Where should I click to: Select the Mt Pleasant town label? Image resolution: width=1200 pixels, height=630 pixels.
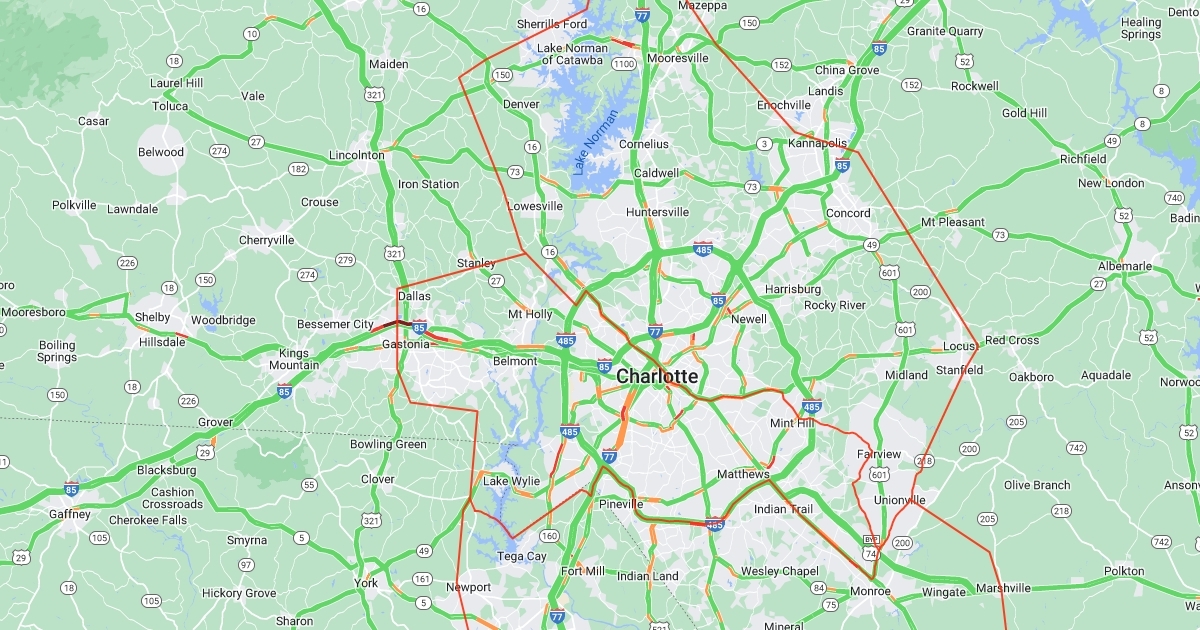point(953,222)
